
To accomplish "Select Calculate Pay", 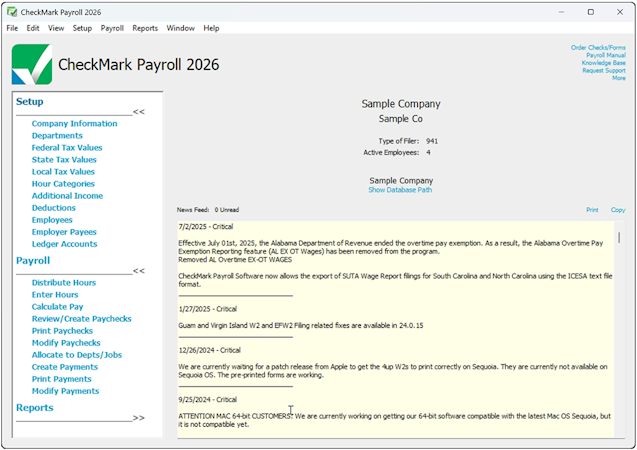I will pyautogui.click(x=57, y=307).
